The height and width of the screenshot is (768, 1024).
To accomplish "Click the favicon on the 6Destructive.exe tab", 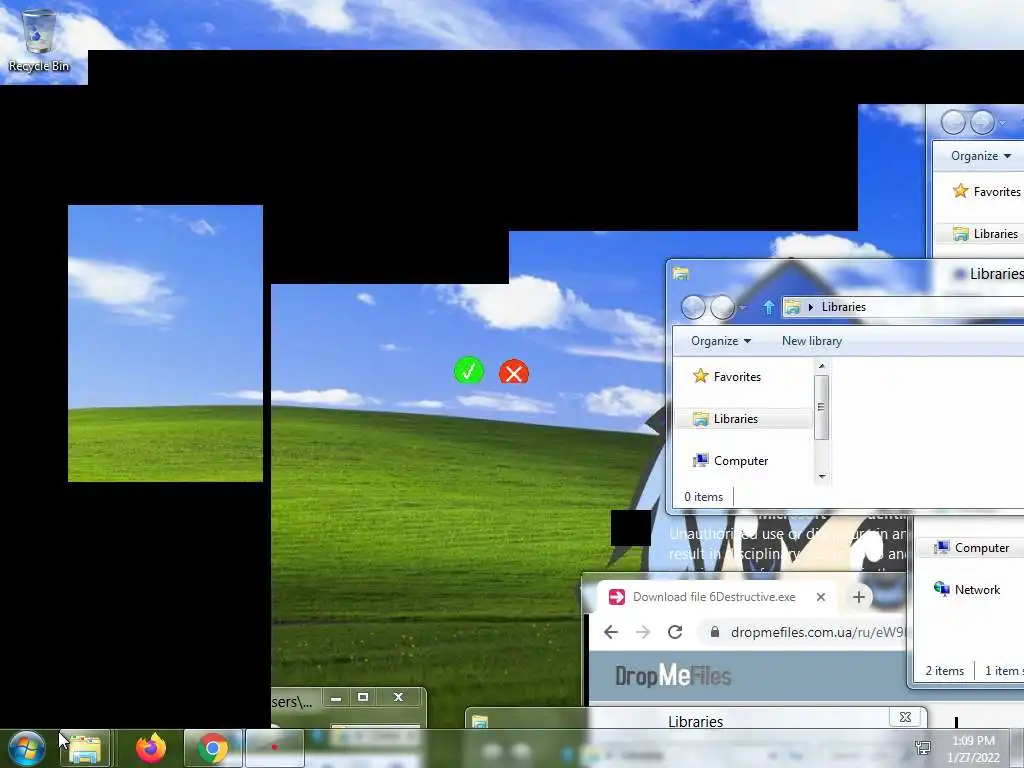I will [x=616, y=597].
